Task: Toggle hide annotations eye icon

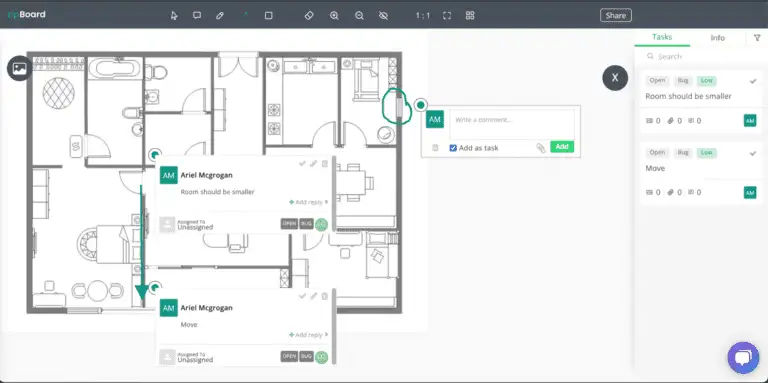Action: 384,16
